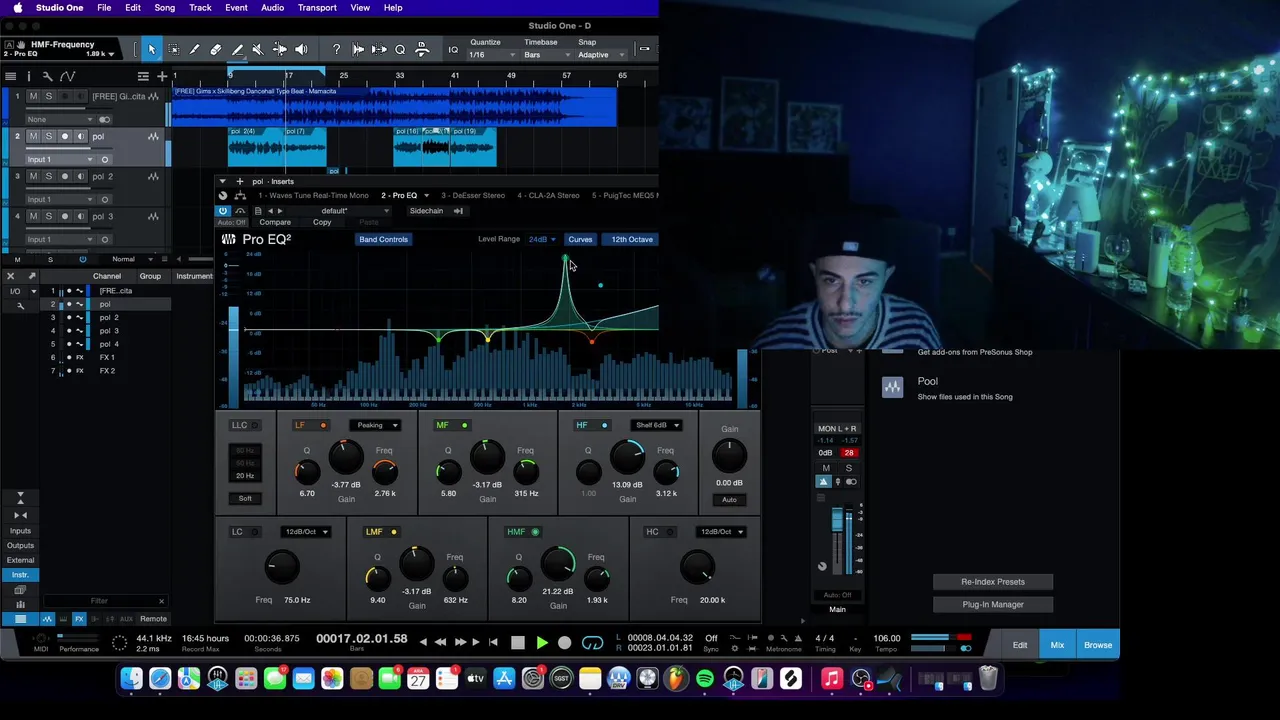The width and height of the screenshot is (1280, 720).
Task: Toggle the LMF band enable
Action: coord(394,532)
